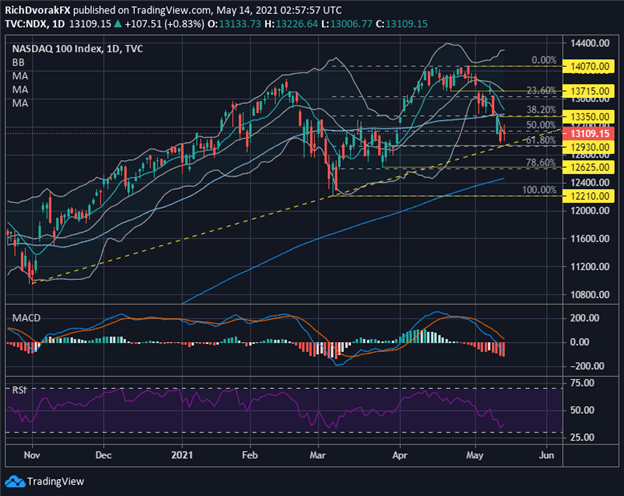Click the 78.60% Fibonacci level label
This screenshot has width=624, height=496.
(x=541, y=162)
